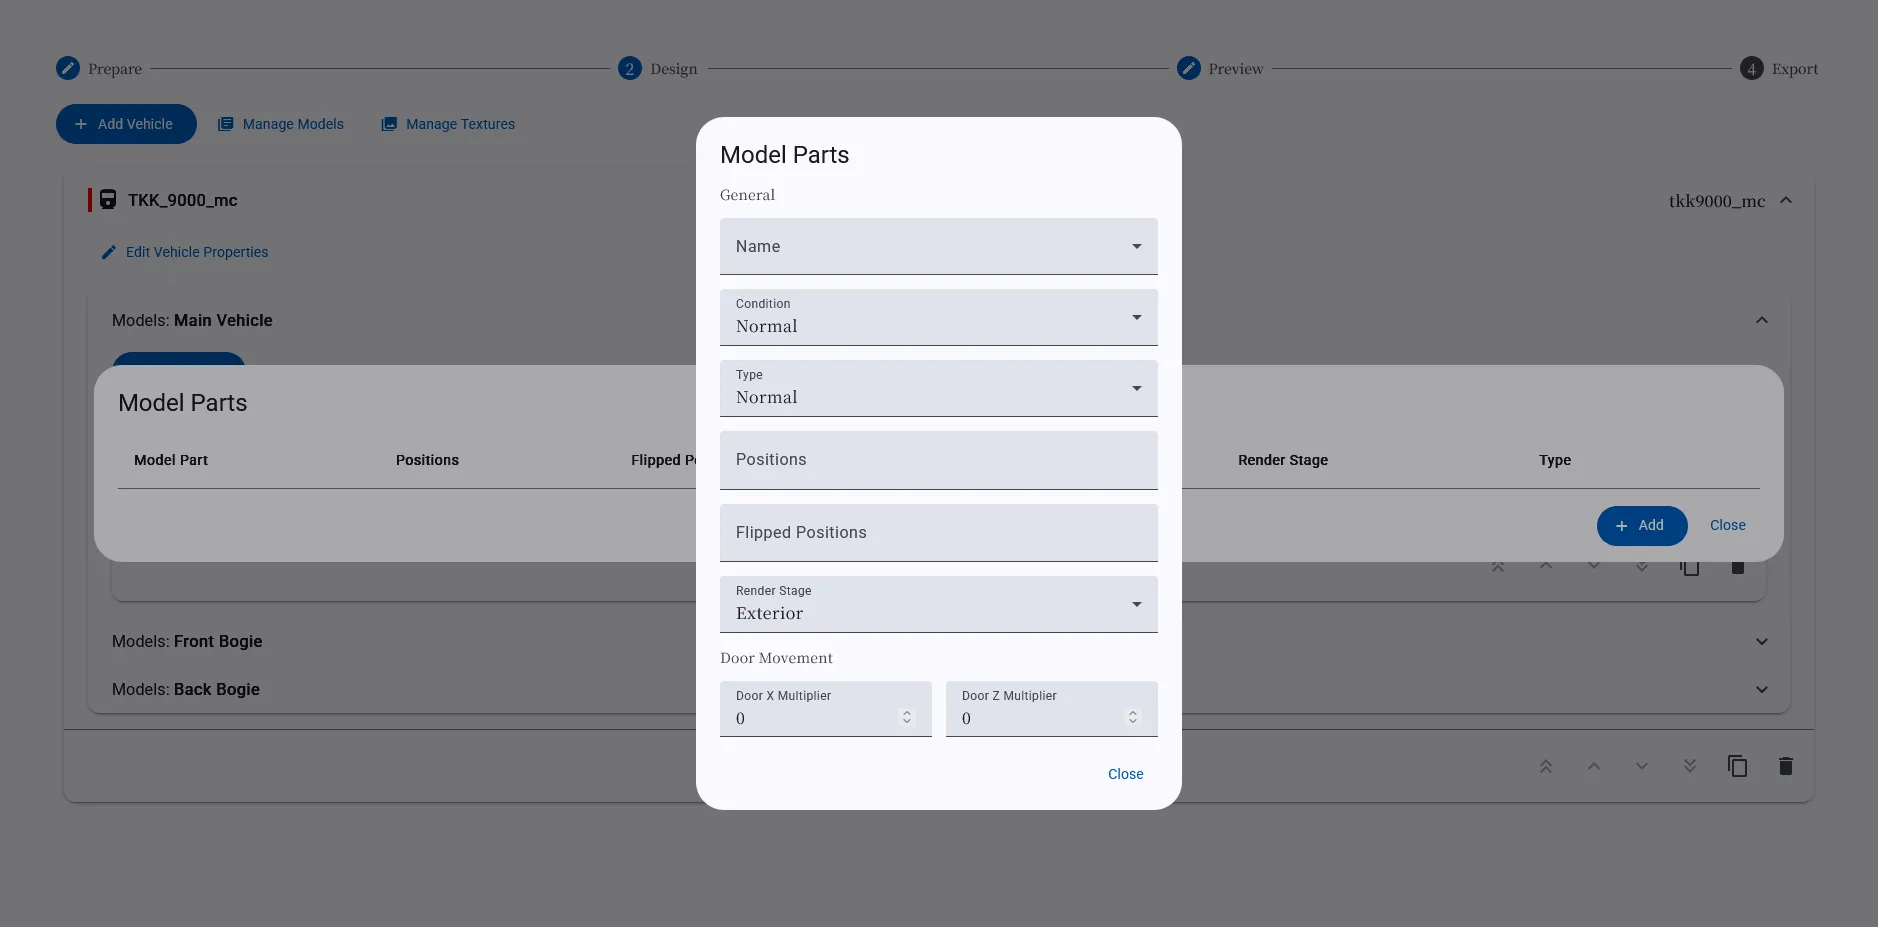Move vehicle up one position arrow
Screen dimensions: 1878x927
[1593, 766]
